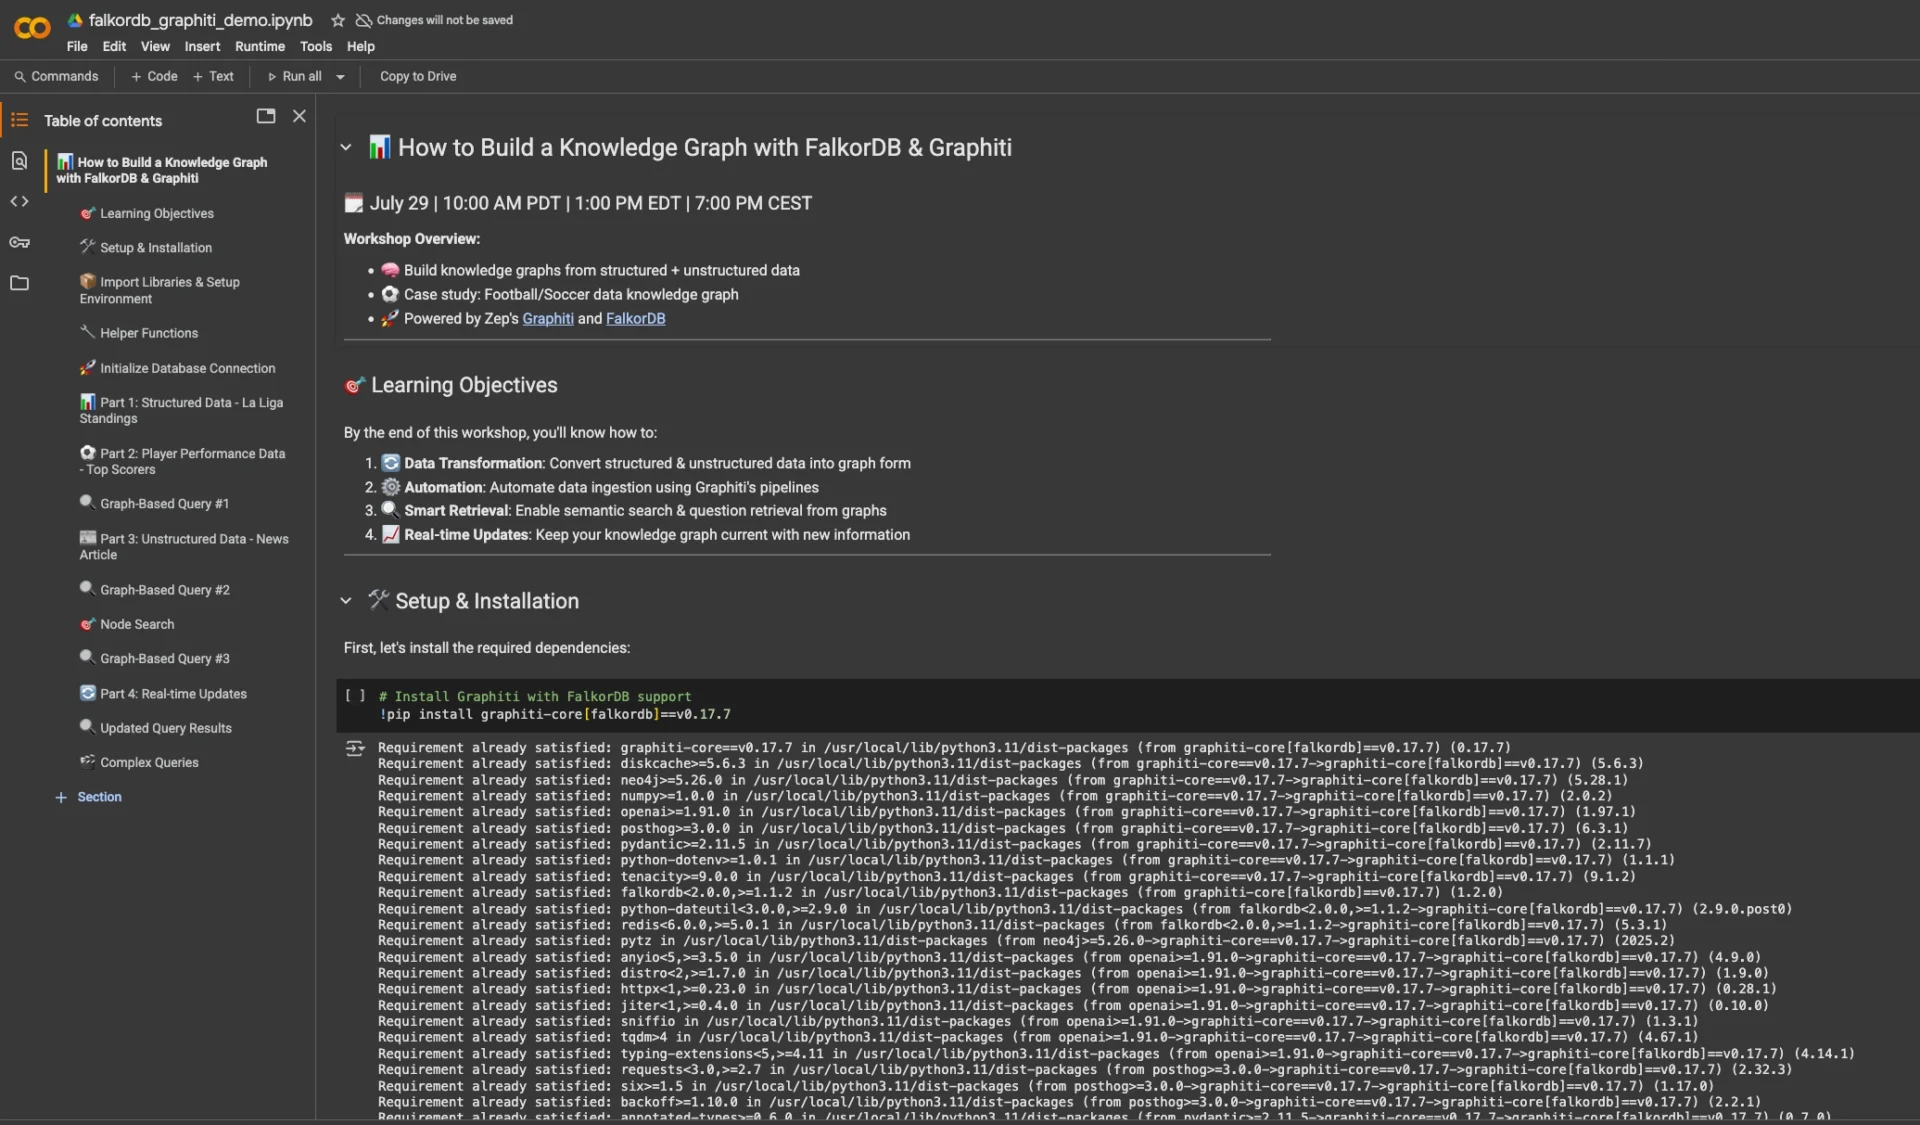
Task: Add a new Text cell
Action: [x=213, y=76]
